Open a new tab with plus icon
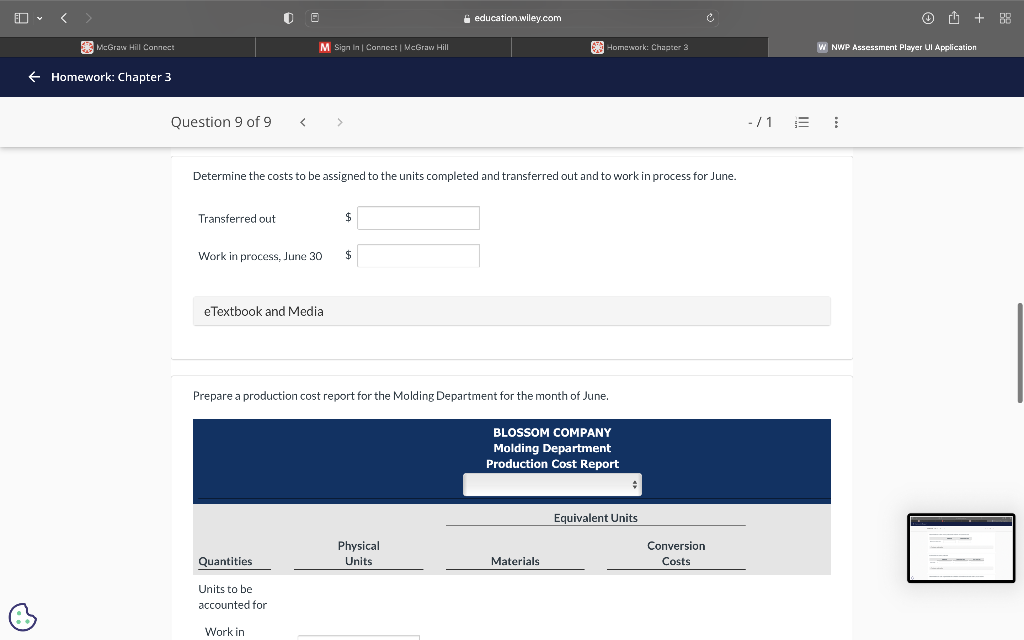 tap(979, 18)
